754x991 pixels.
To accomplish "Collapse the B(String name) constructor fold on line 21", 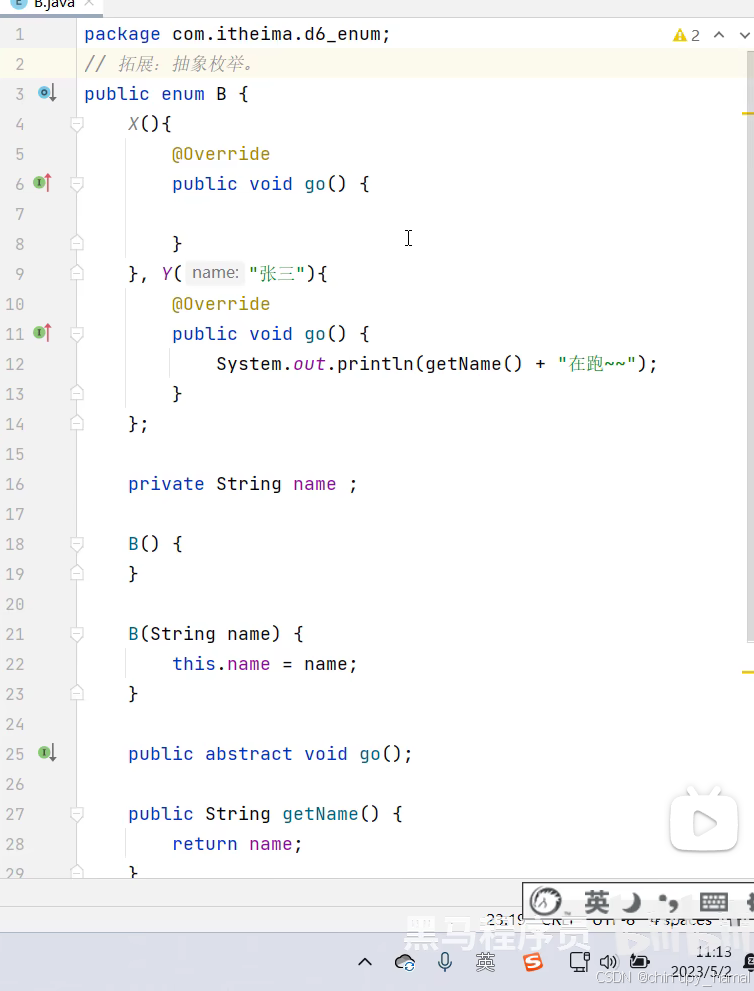I will [76, 633].
